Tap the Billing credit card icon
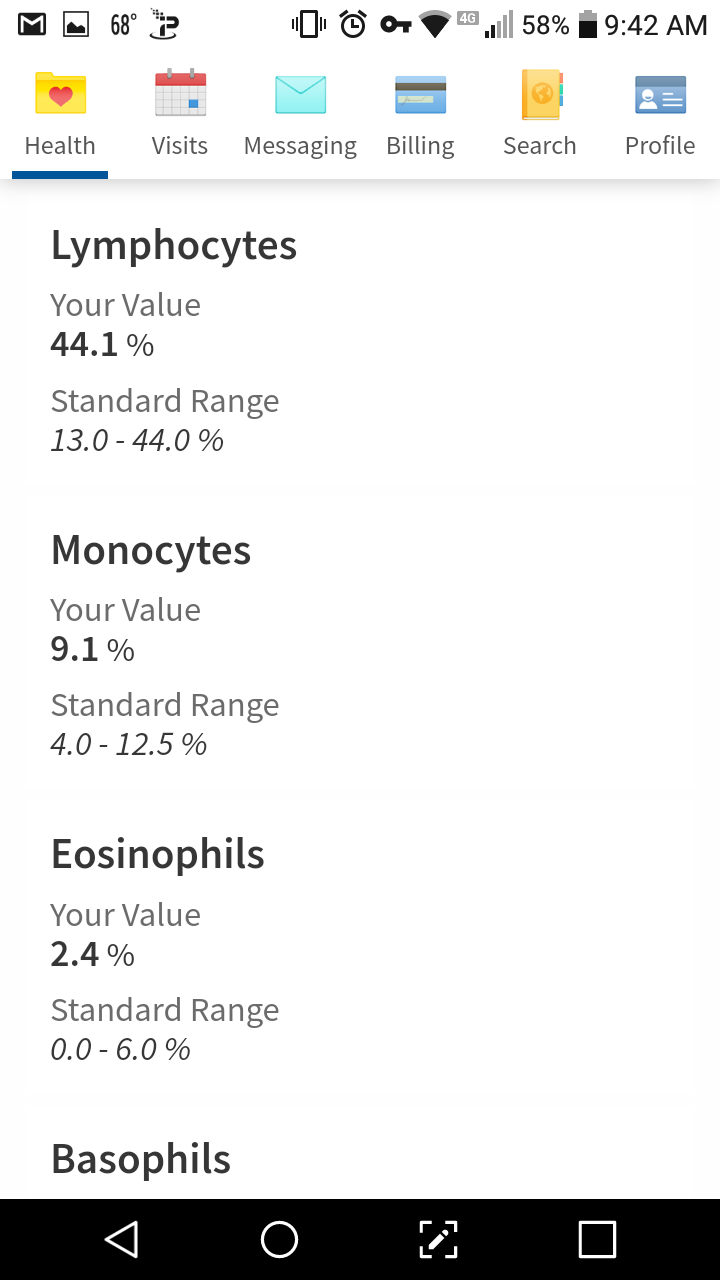The width and height of the screenshot is (720, 1280). pos(420,94)
